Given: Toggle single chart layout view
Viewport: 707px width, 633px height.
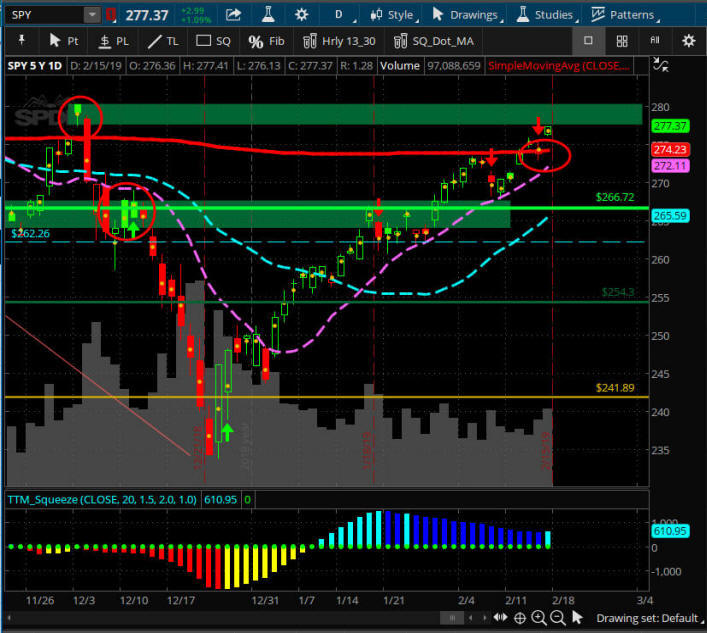Looking at the screenshot, I should 588,41.
